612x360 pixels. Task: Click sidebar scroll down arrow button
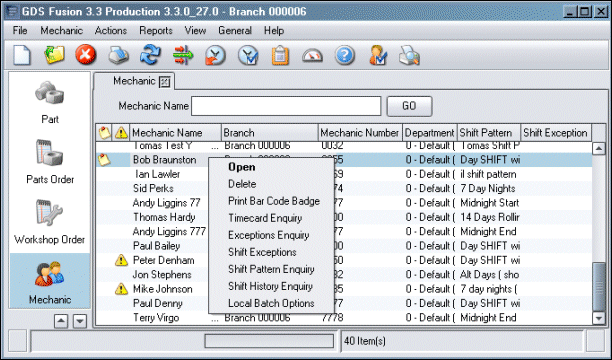pos(80,321)
